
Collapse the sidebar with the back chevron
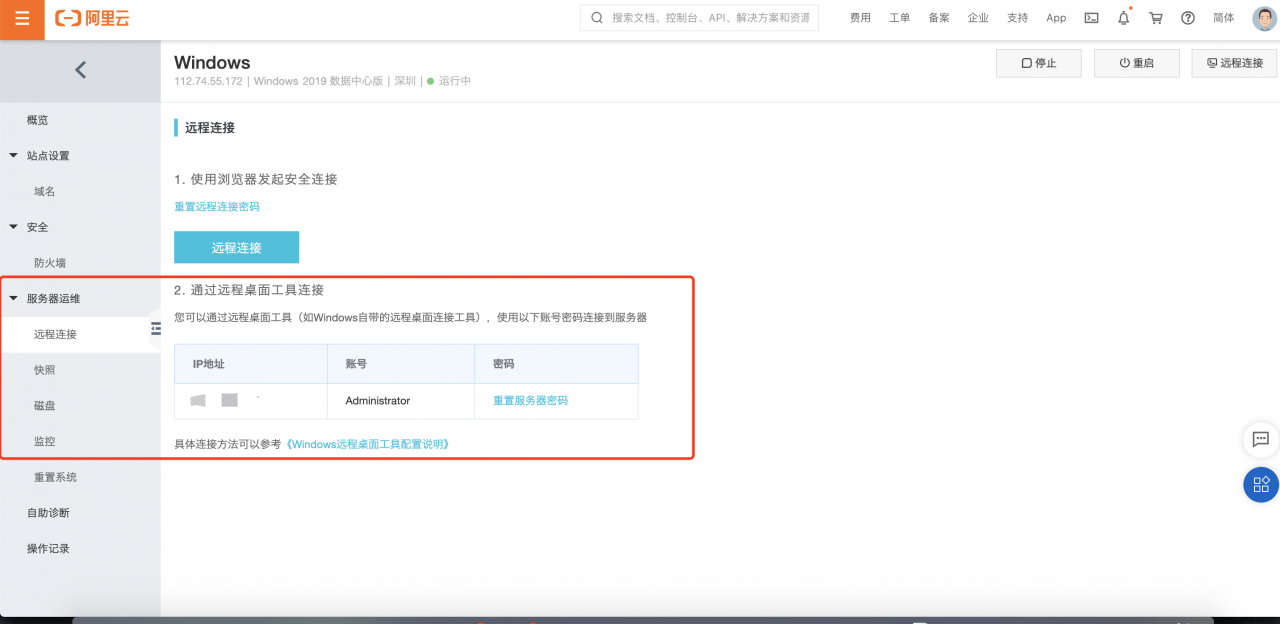81,70
